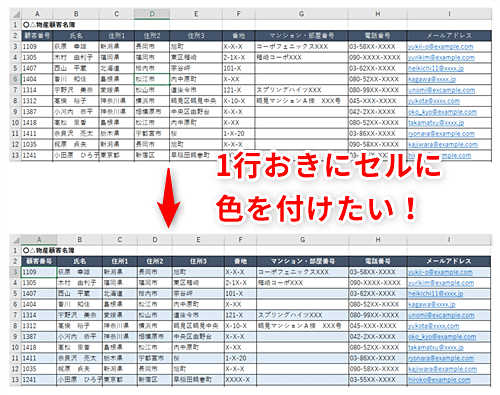Click the red 色を付けたい！ caption text
Viewport: 500px width, 395px height.
coord(316,208)
